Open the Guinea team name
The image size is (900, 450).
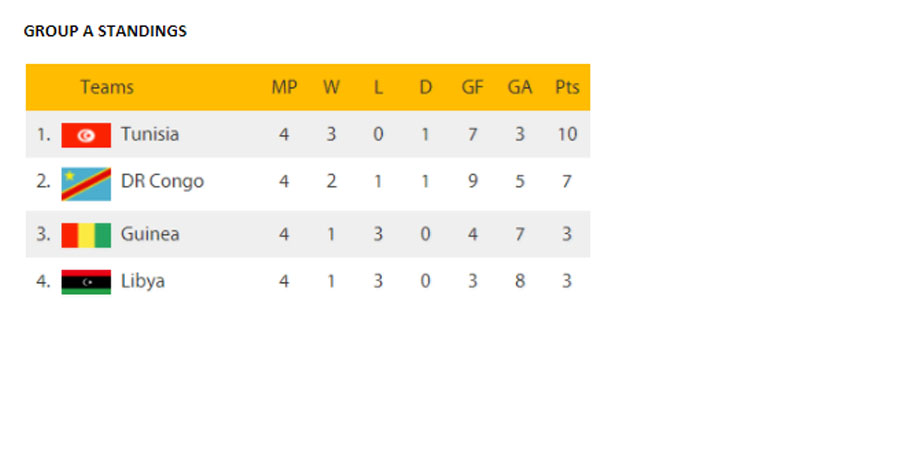[x=150, y=234]
